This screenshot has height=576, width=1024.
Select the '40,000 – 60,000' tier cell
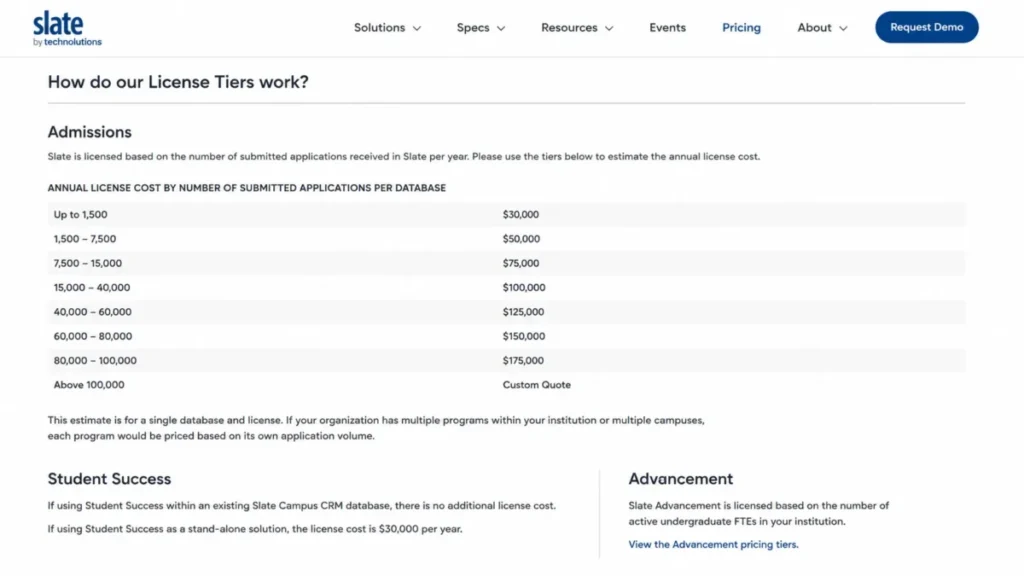click(x=92, y=312)
